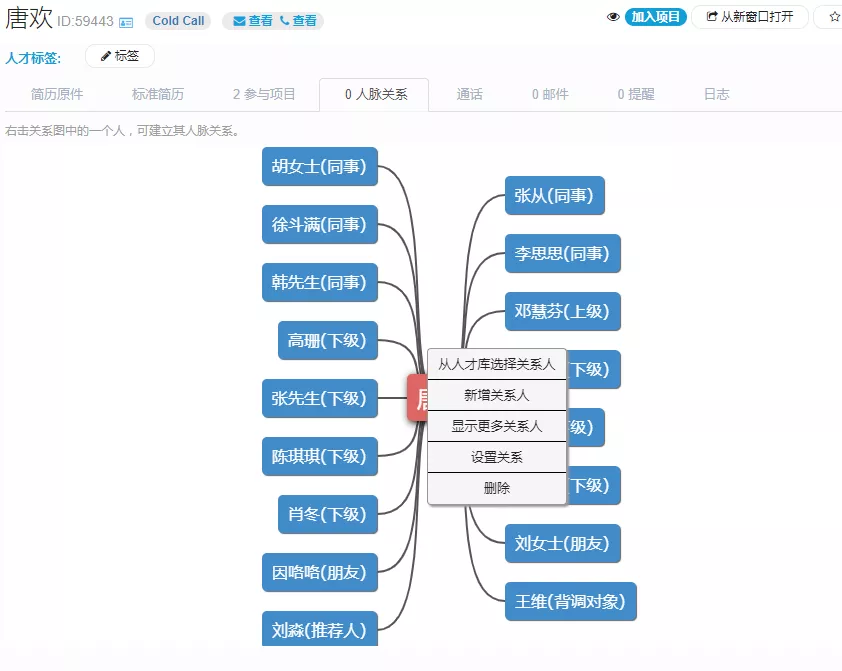Select node 韩先生(同事)

click(x=320, y=282)
